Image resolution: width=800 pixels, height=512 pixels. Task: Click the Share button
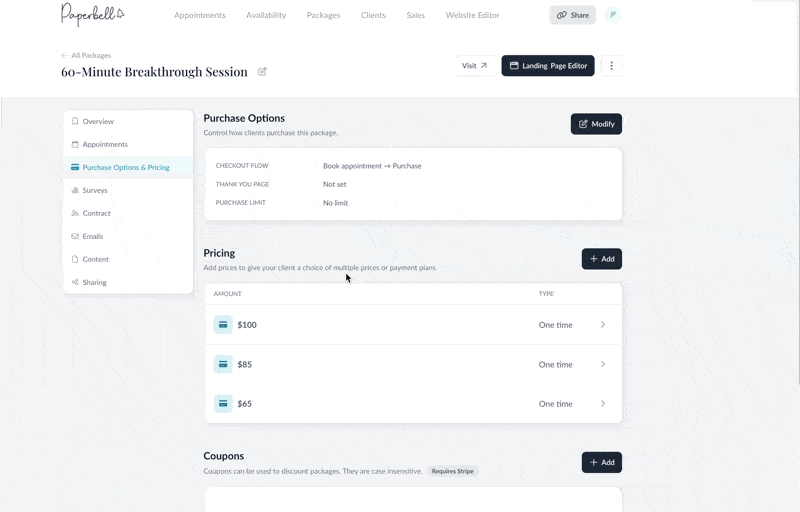click(x=572, y=15)
